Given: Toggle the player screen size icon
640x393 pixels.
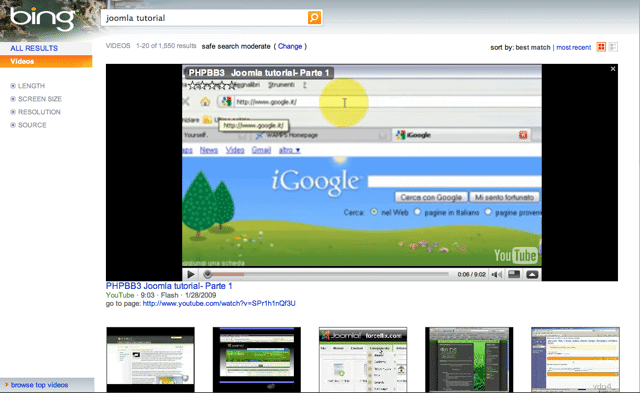Looking at the screenshot, I should 514,274.
